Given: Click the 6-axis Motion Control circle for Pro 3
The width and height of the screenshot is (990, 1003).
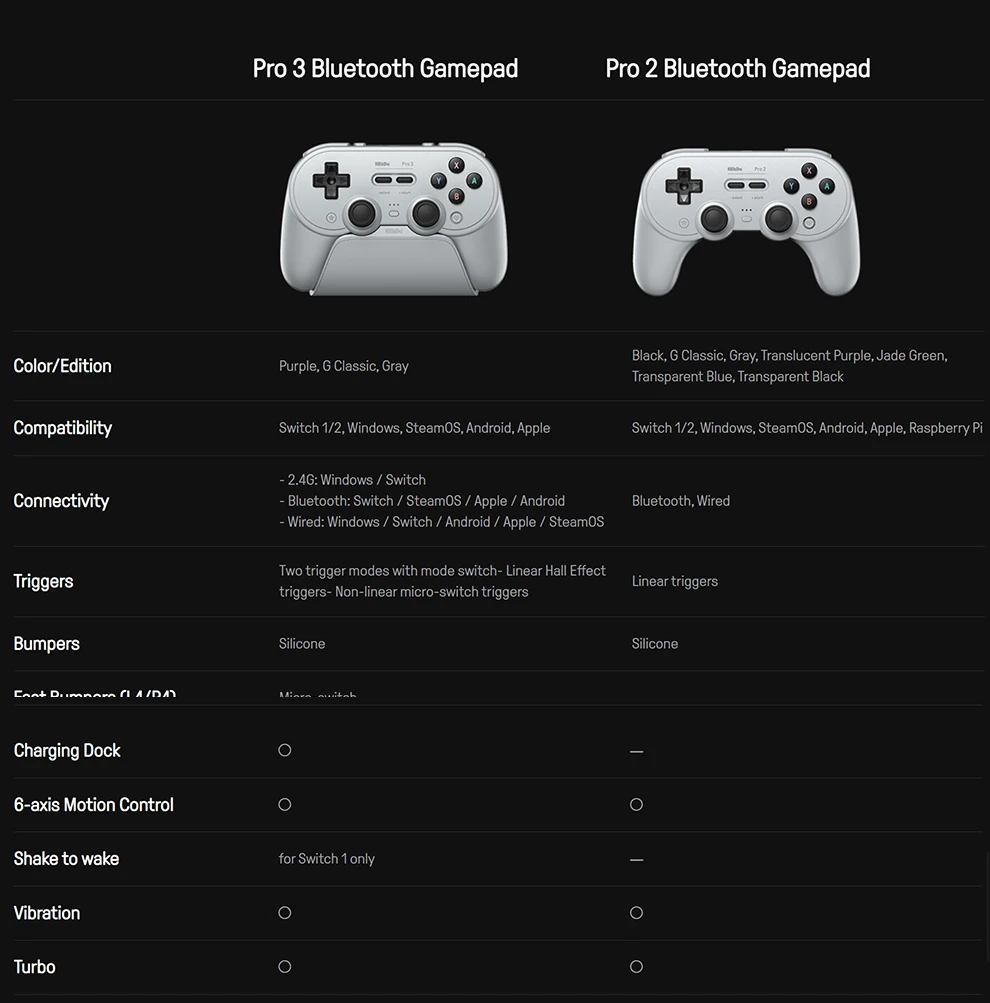Looking at the screenshot, I should [x=285, y=804].
